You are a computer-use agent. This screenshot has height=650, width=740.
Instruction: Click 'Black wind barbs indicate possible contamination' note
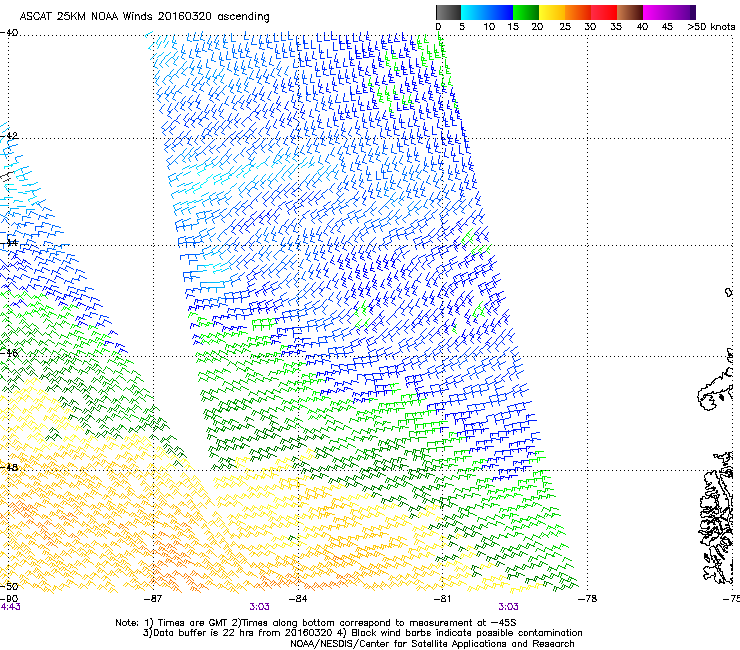[467, 633]
